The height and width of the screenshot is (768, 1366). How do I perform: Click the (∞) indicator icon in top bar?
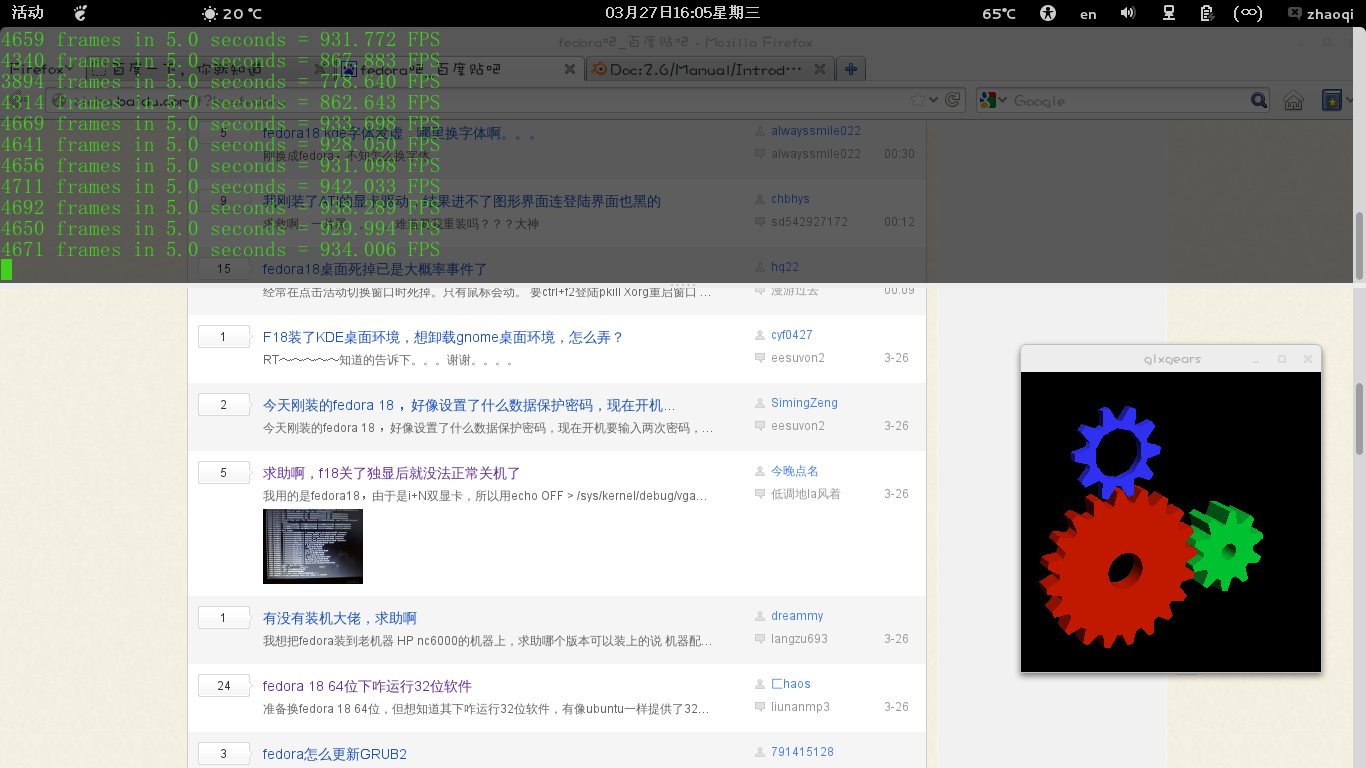click(1247, 13)
